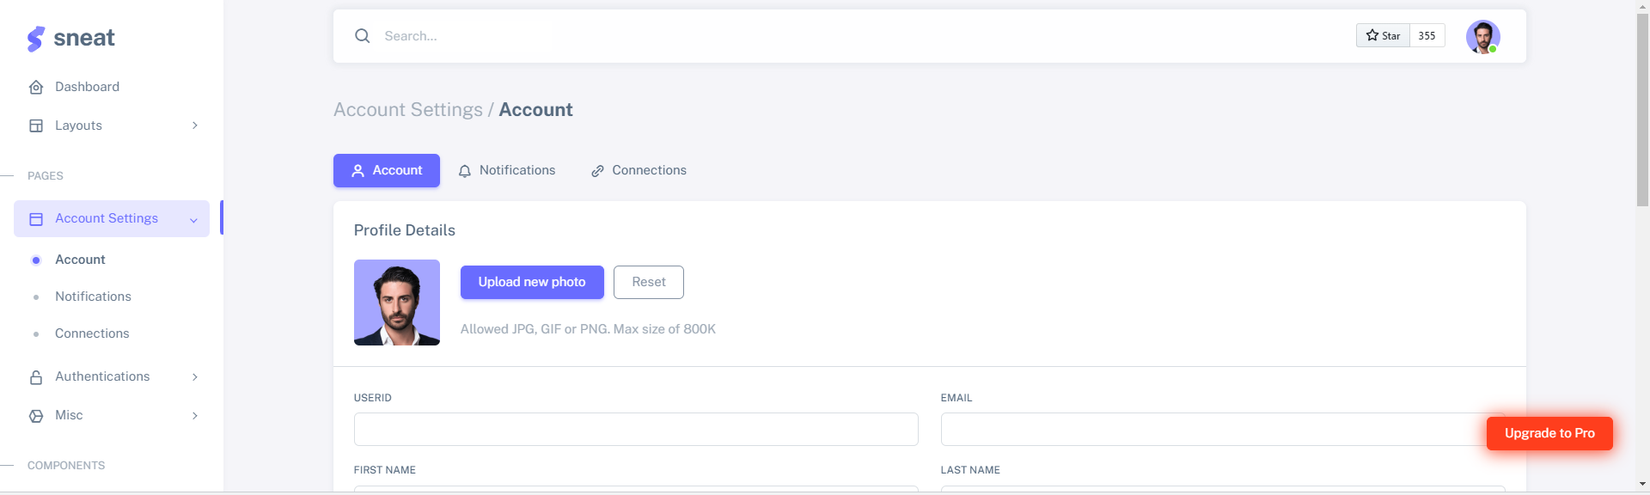Click the GitHub Star button
Viewport: 1650px width, 495px height.
(1383, 36)
